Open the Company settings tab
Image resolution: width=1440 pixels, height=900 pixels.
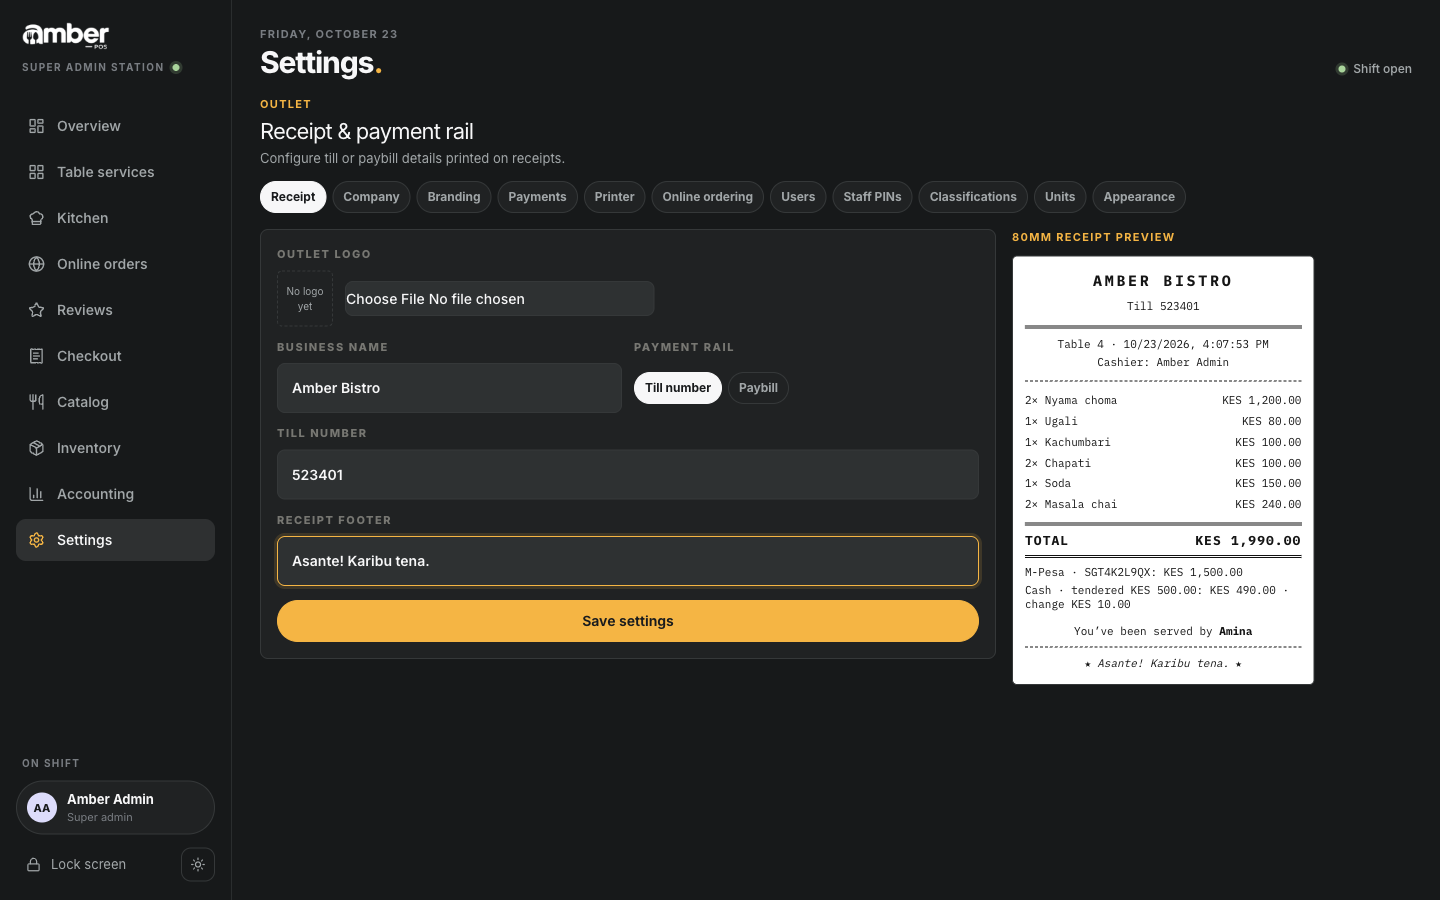coord(371,197)
